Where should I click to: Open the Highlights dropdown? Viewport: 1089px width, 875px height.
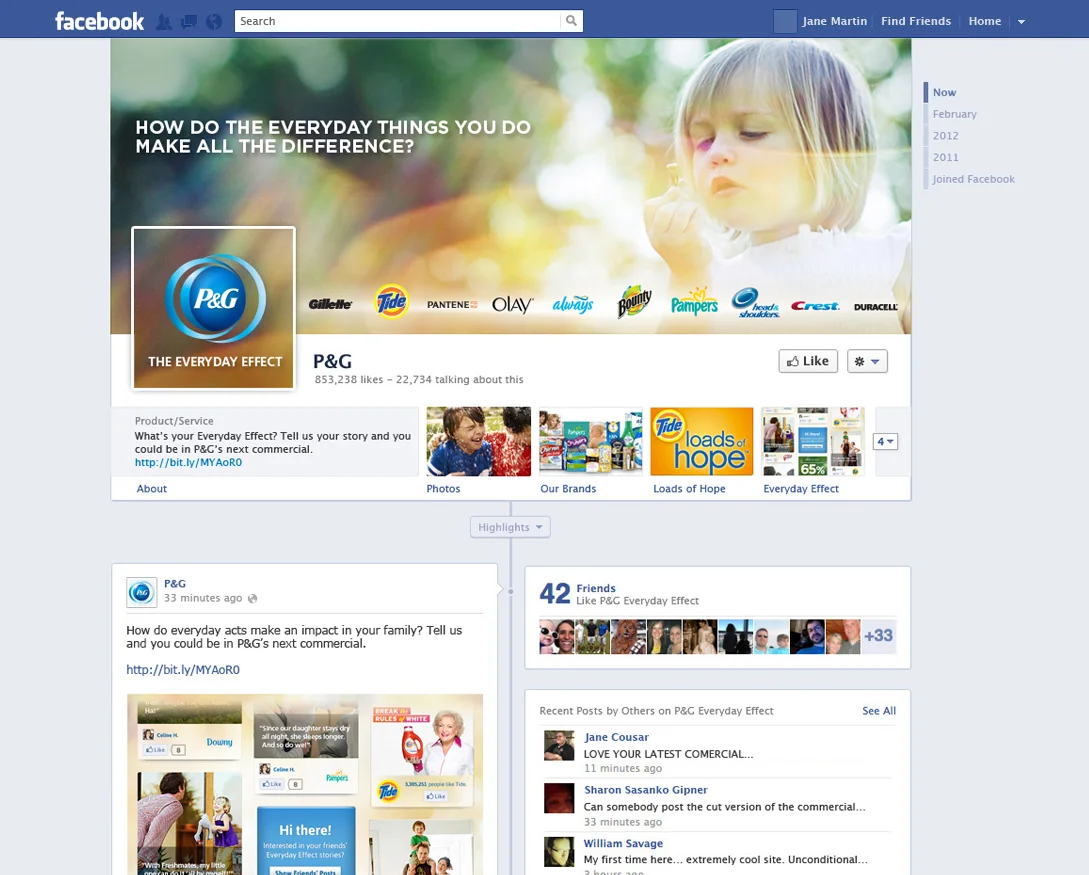(x=510, y=527)
